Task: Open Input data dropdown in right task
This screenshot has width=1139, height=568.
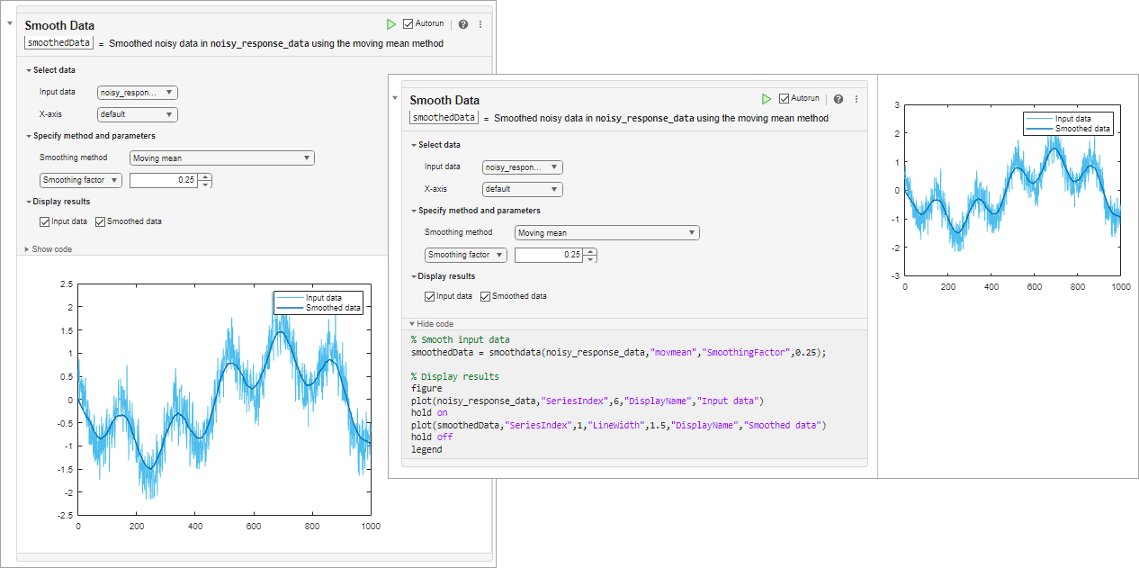Action: [522, 168]
